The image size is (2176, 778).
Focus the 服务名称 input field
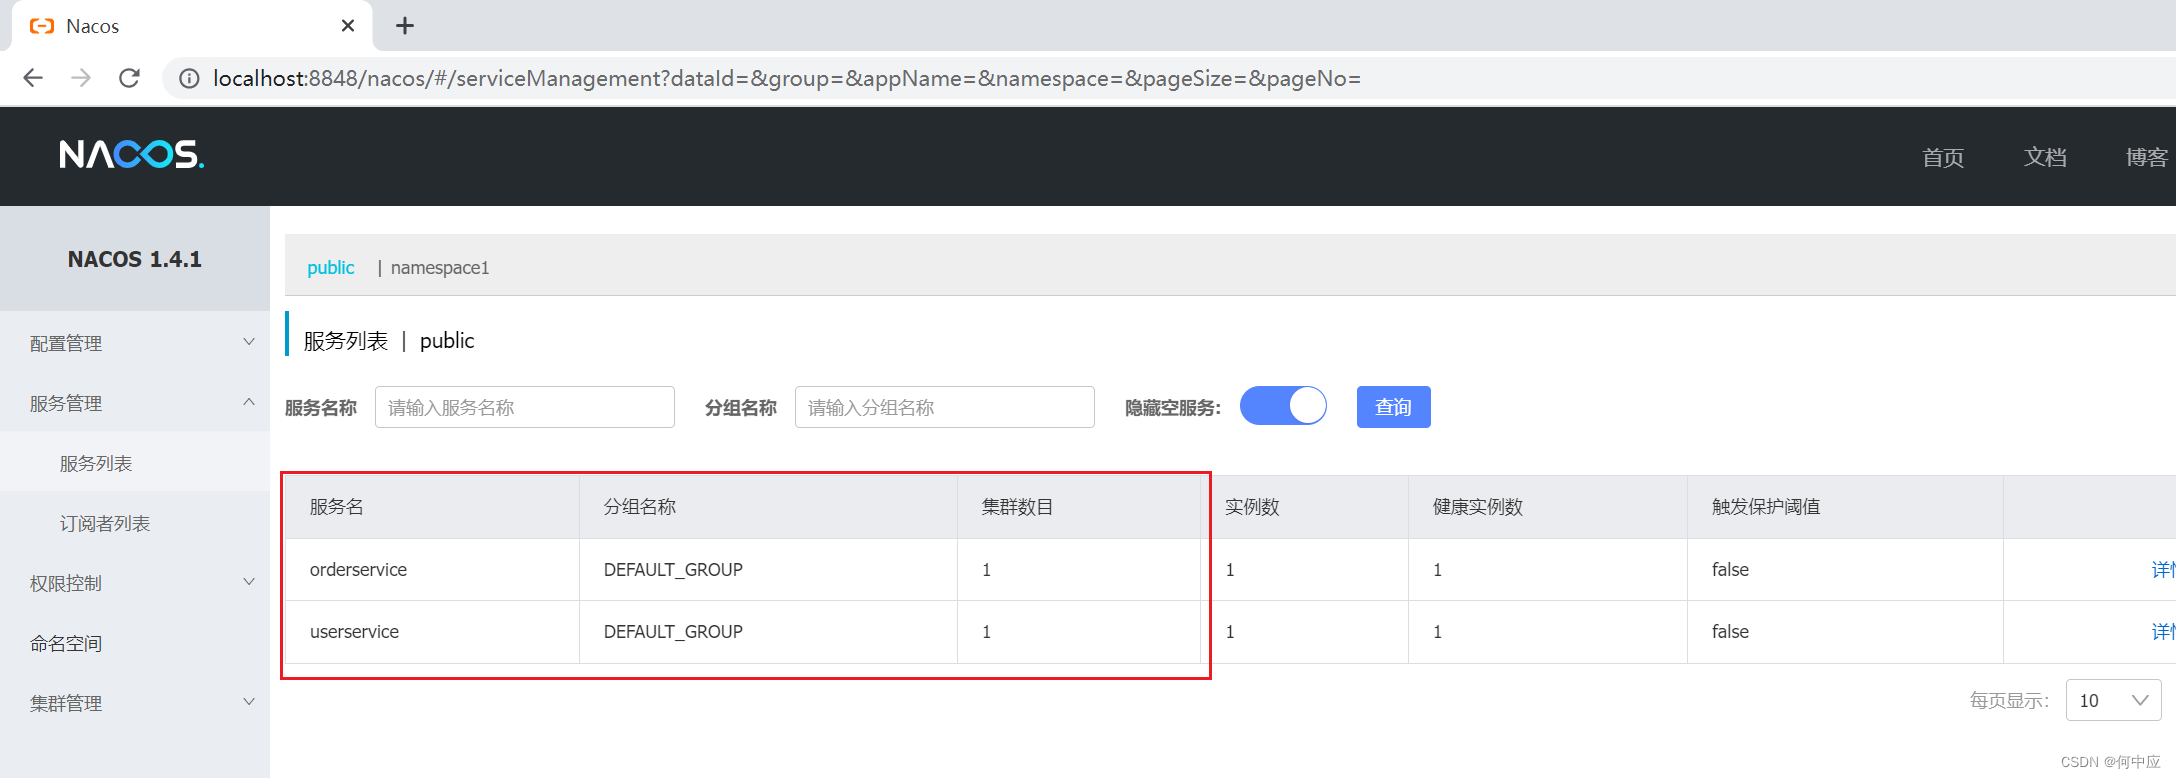(x=525, y=407)
